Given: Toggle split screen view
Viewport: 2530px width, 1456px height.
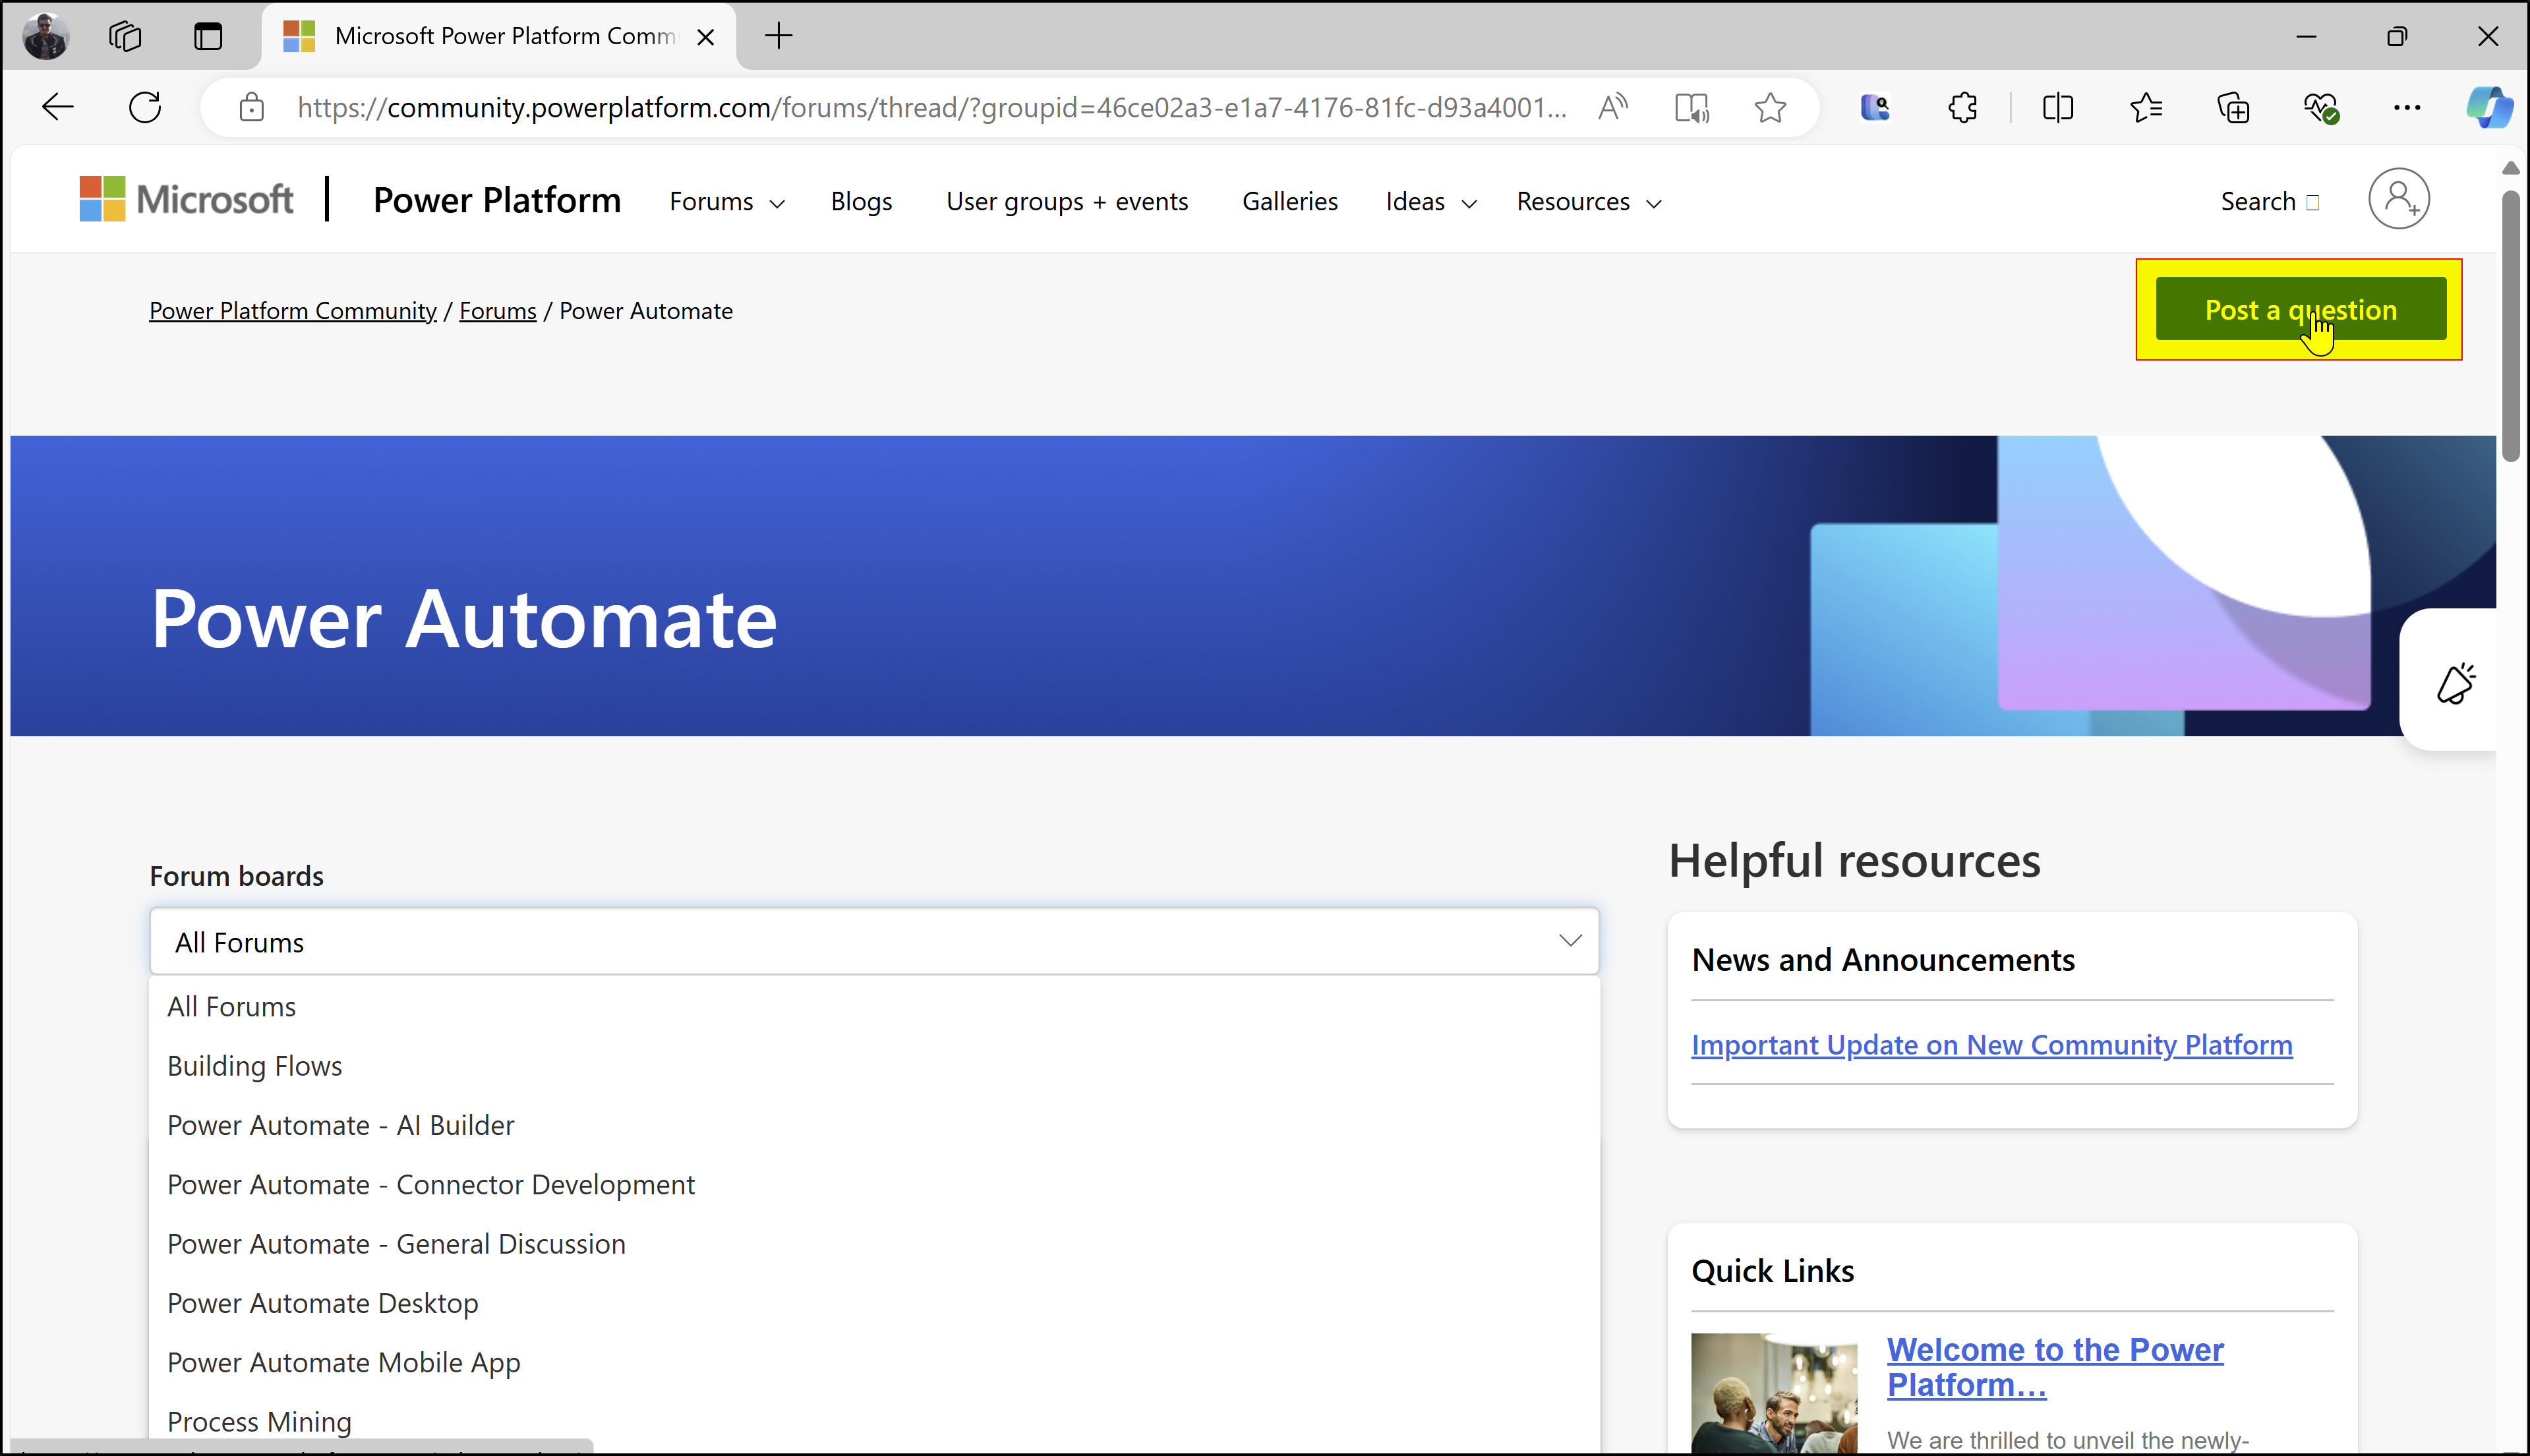Looking at the screenshot, I should click(2058, 107).
